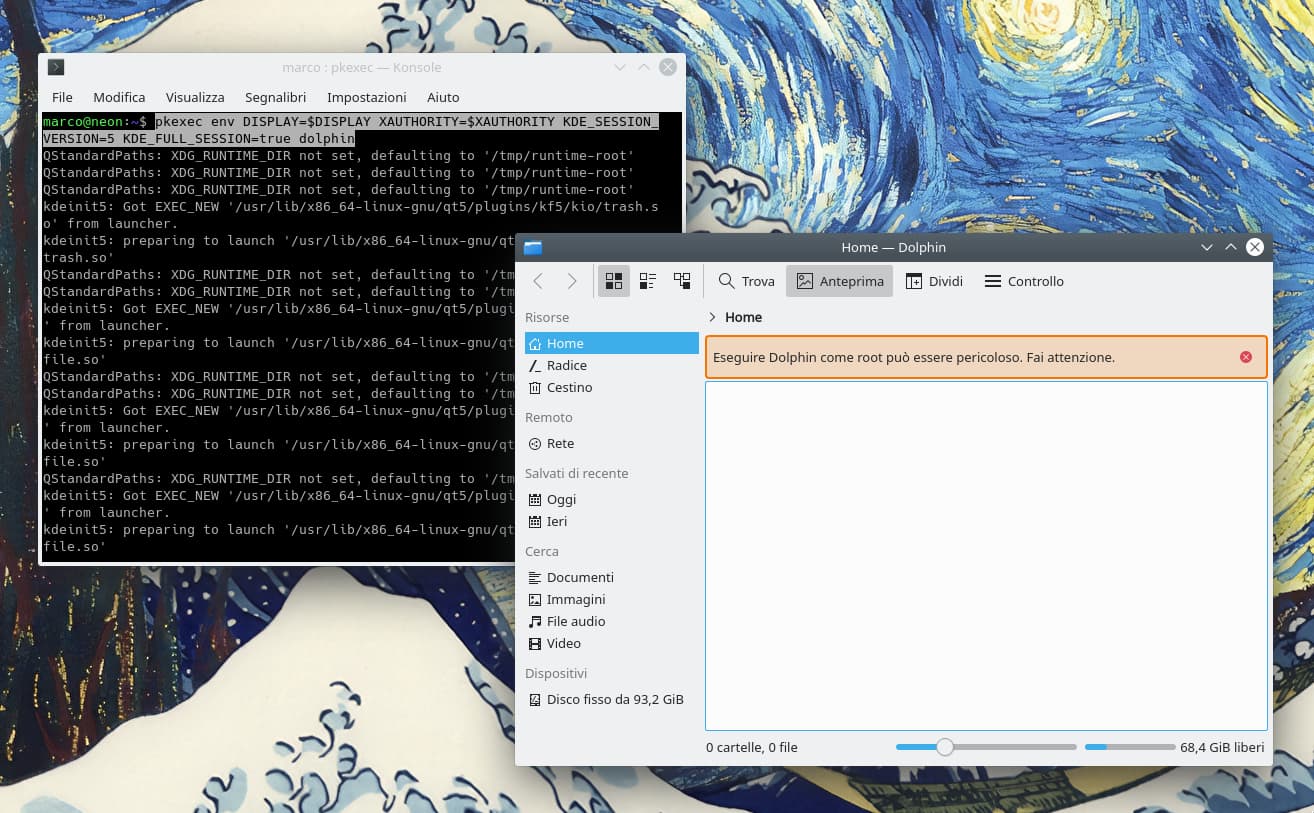
Task: Click the File audio music note icon
Action: pyautogui.click(x=535, y=621)
